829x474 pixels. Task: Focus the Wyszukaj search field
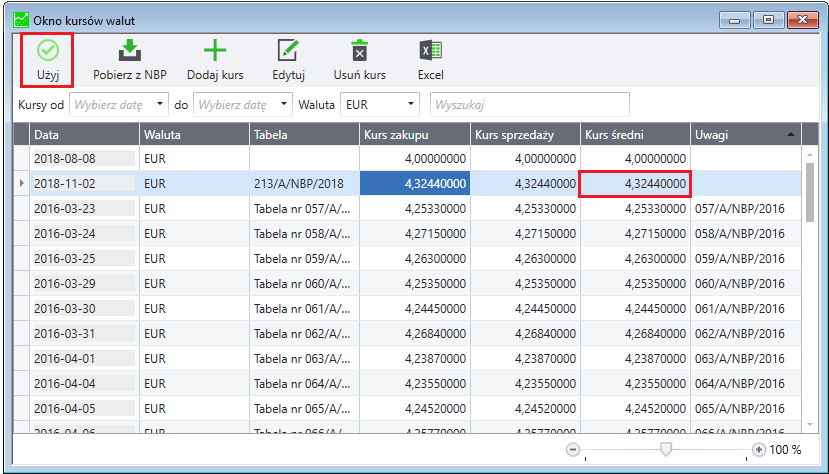[530, 105]
